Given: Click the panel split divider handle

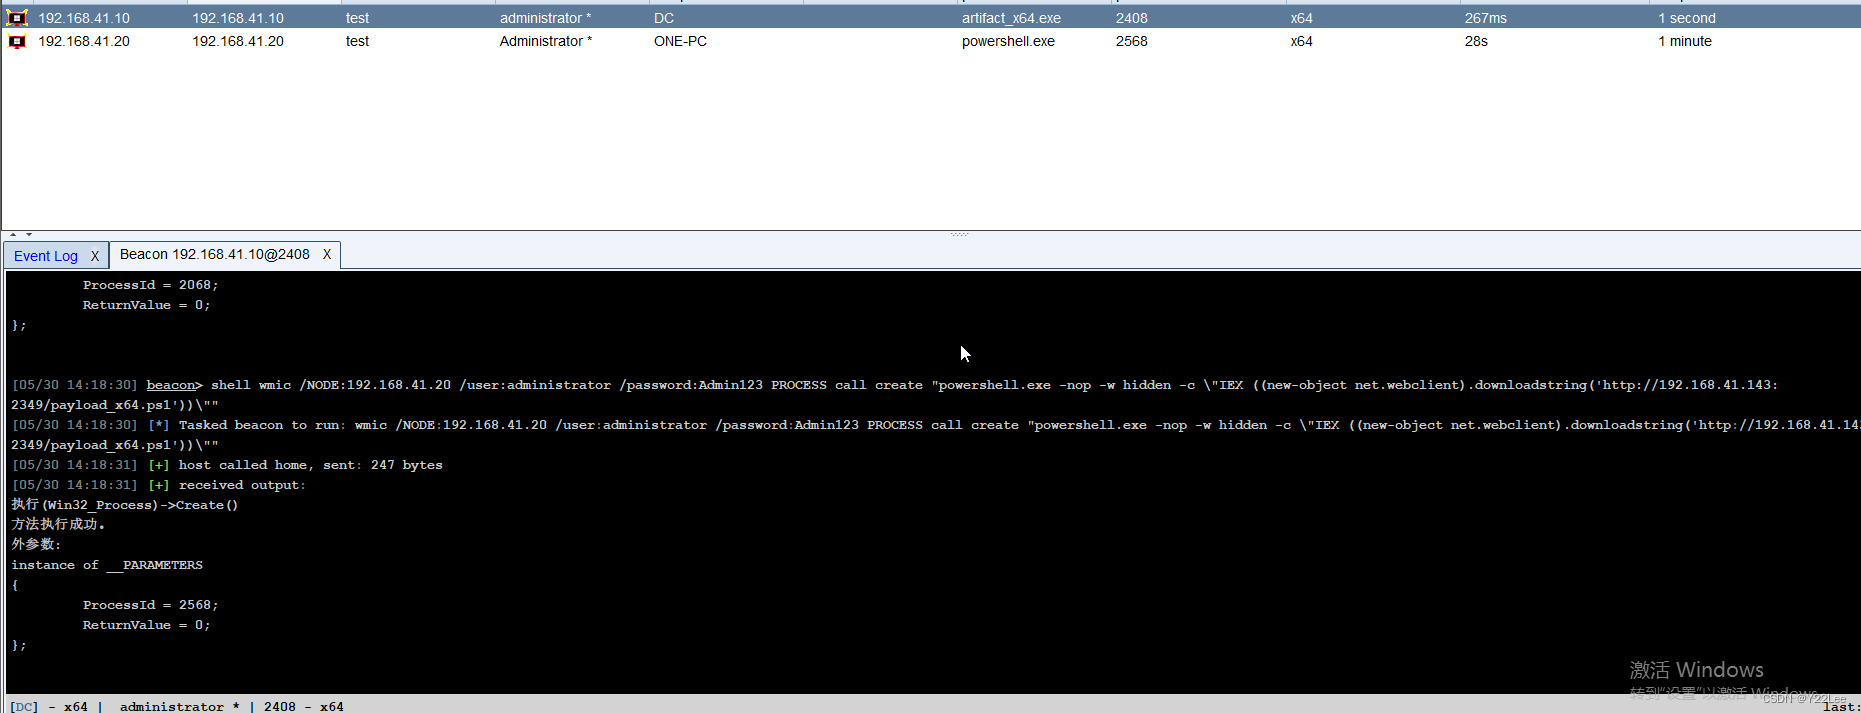Looking at the screenshot, I should click(x=959, y=234).
